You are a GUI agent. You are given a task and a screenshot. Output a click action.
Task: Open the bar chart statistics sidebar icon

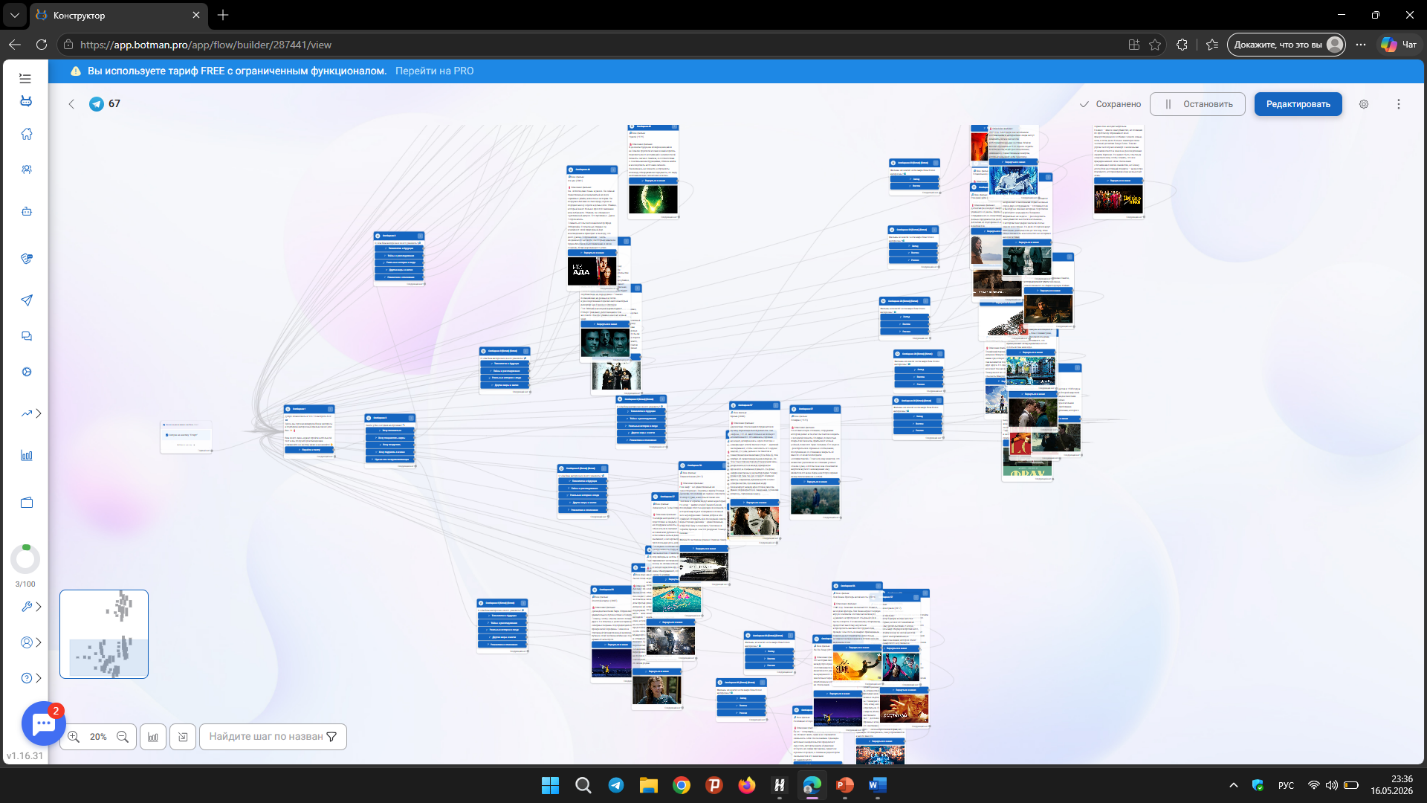[x=27, y=456]
